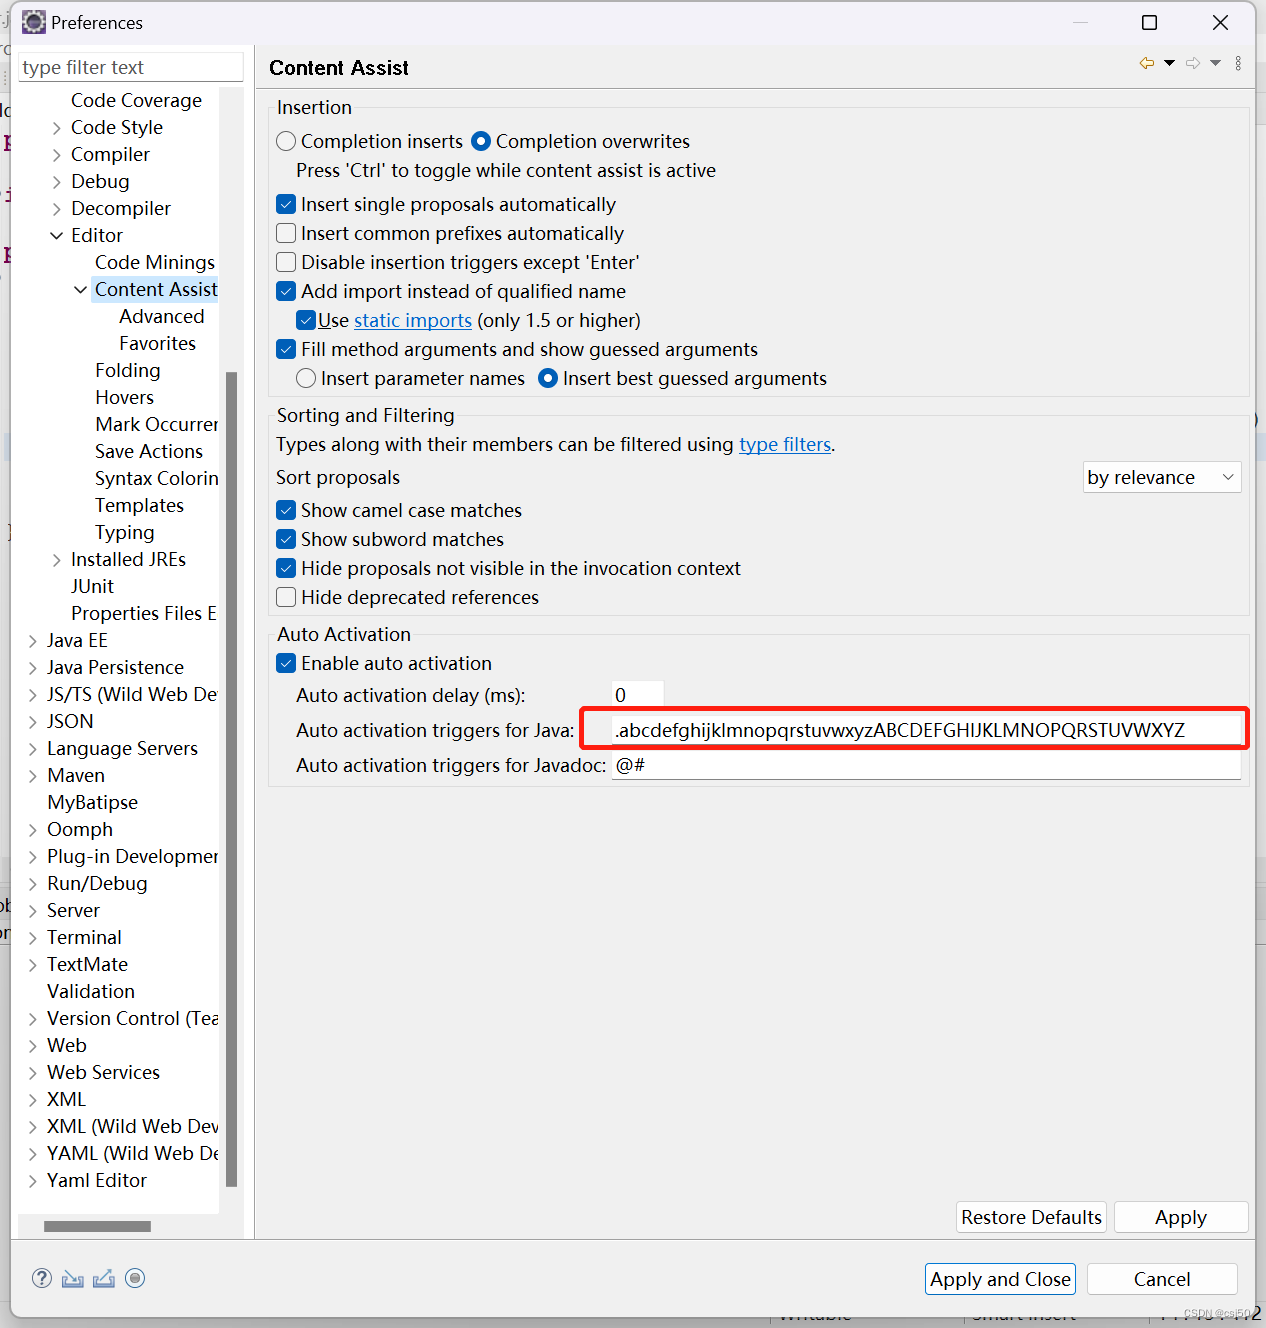1266x1328 pixels.
Task: Select Folding in the tree
Action: tap(128, 370)
